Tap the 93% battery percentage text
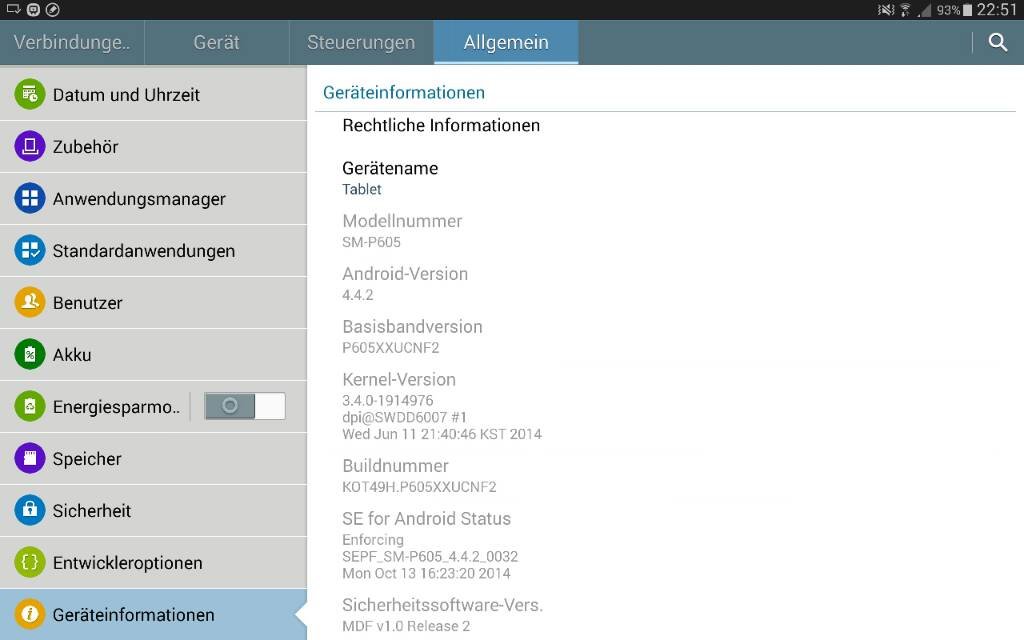This screenshot has height=640, width=1024. pyautogui.click(x=948, y=10)
